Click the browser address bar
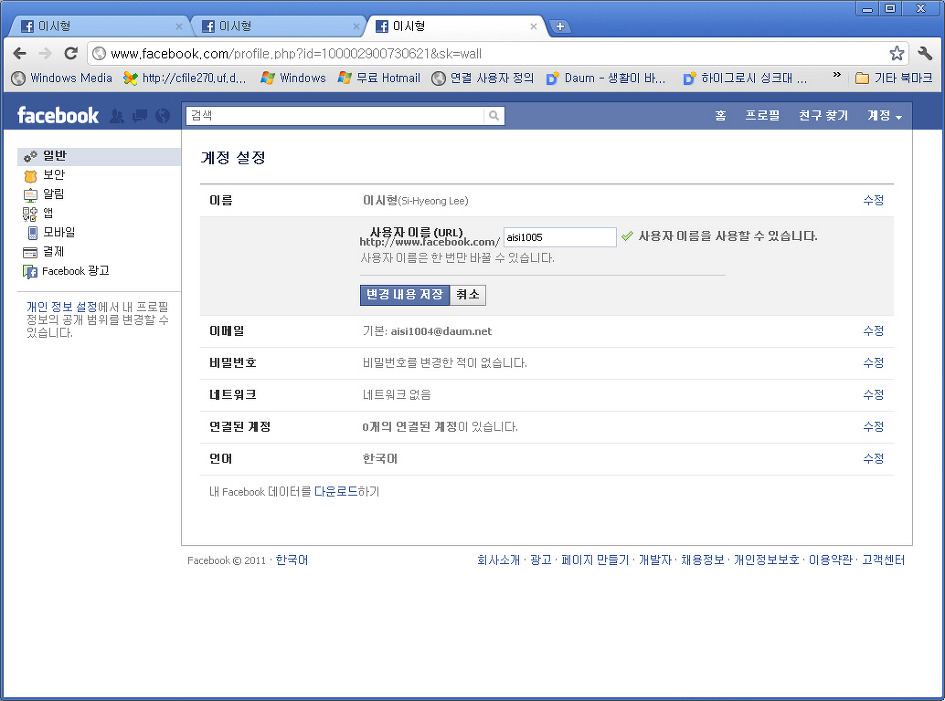The width and height of the screenshot is (945, 701). click(497, 54)
